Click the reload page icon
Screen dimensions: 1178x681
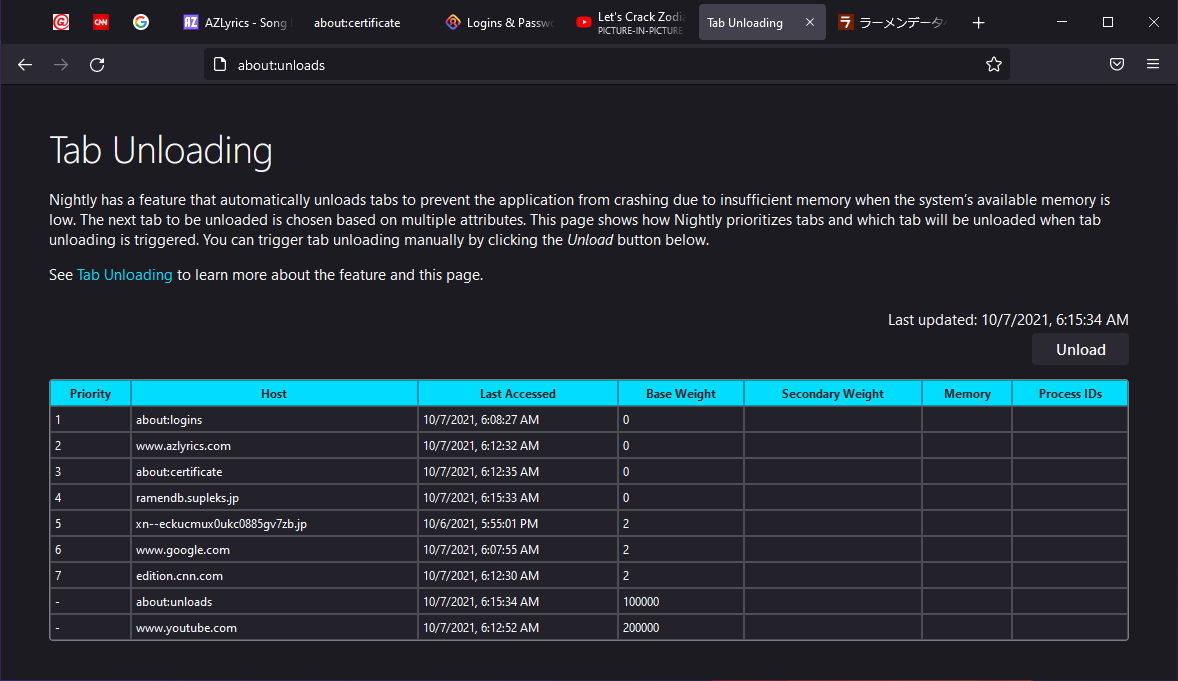click(x=97, y=65)
